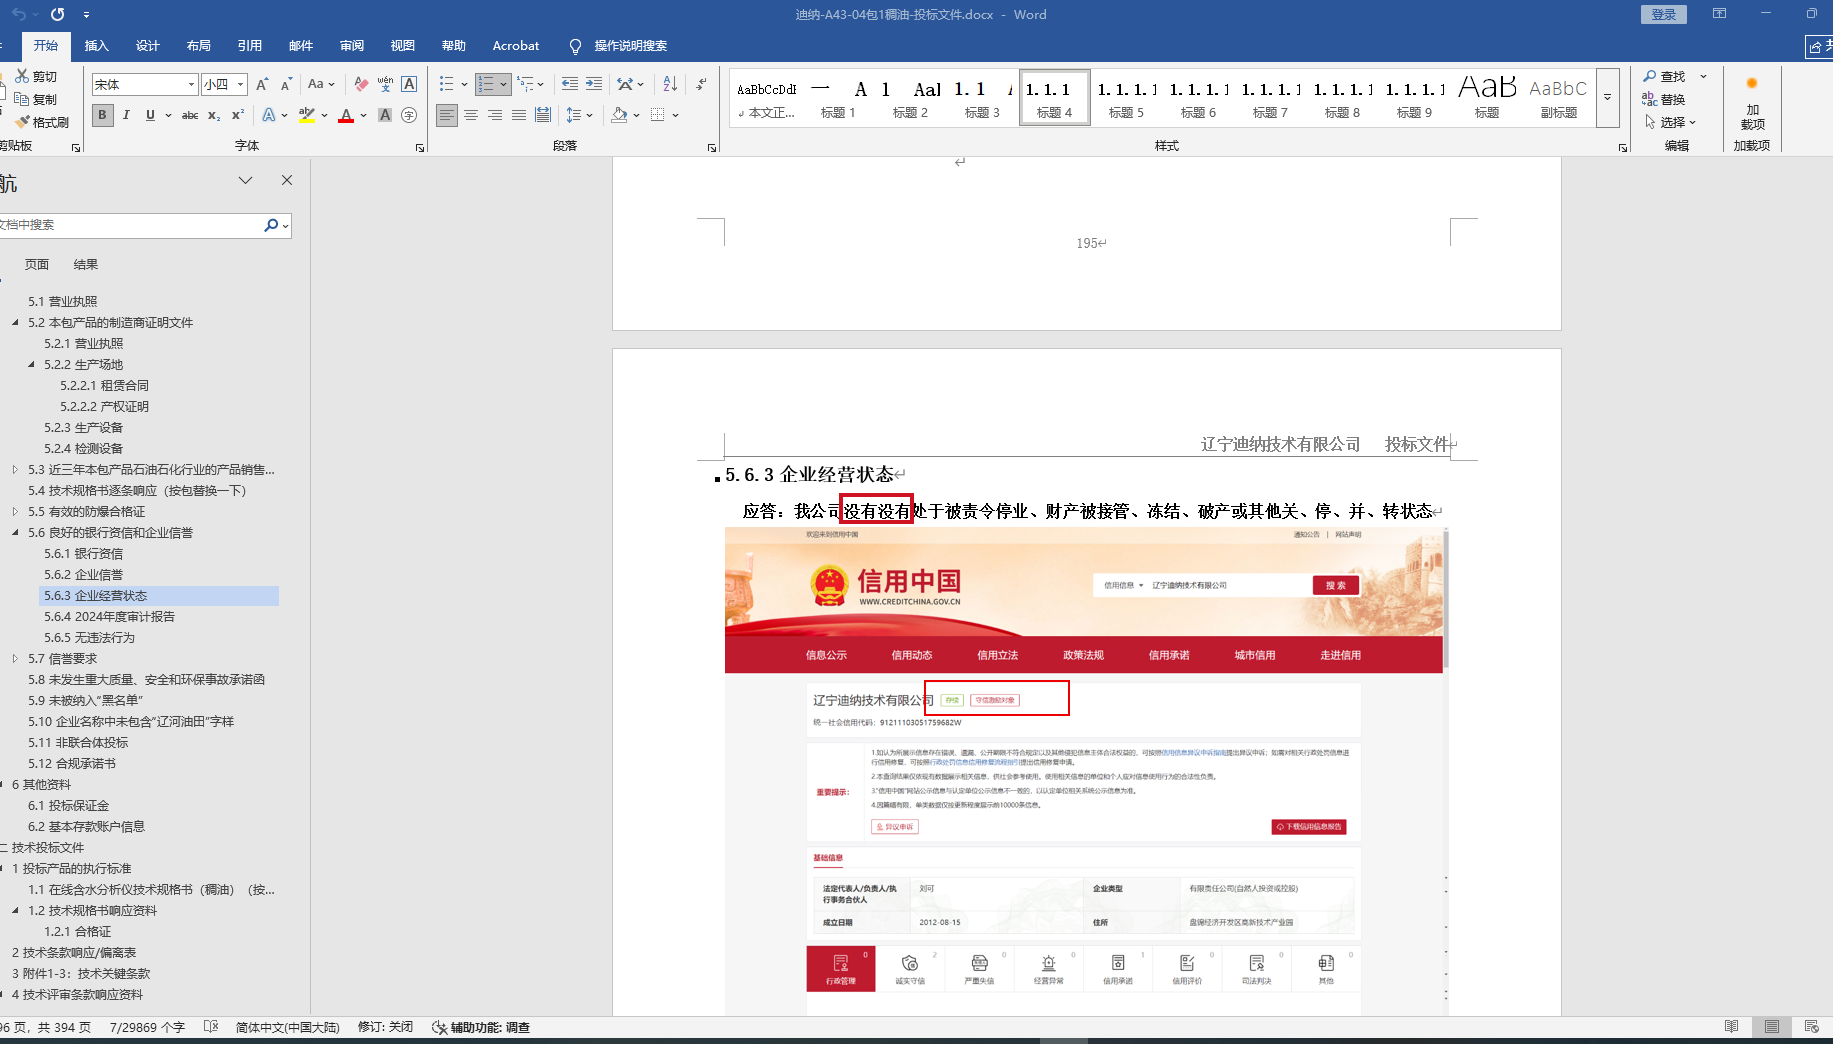Switch to Web Layout view in status bar
This screenshot has height=1044, width=1833.
(x=1812, y=1027)
